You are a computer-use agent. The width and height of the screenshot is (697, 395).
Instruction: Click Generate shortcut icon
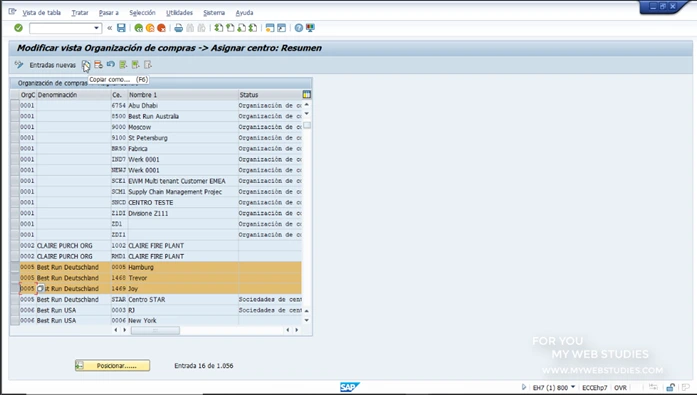(281, 28)
